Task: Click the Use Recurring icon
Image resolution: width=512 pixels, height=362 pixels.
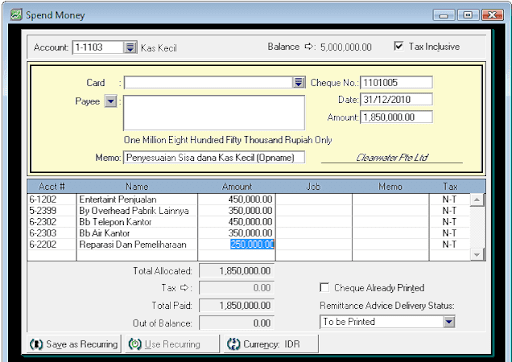Action: coord(135,344)
